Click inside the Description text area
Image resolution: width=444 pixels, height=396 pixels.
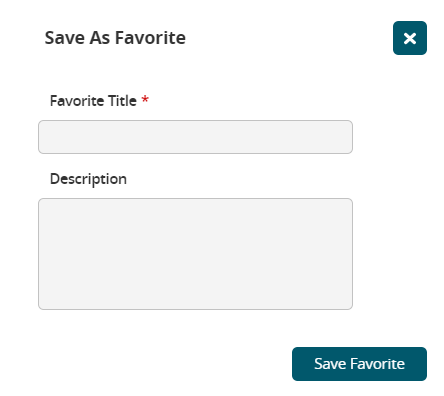coord(195,254)
